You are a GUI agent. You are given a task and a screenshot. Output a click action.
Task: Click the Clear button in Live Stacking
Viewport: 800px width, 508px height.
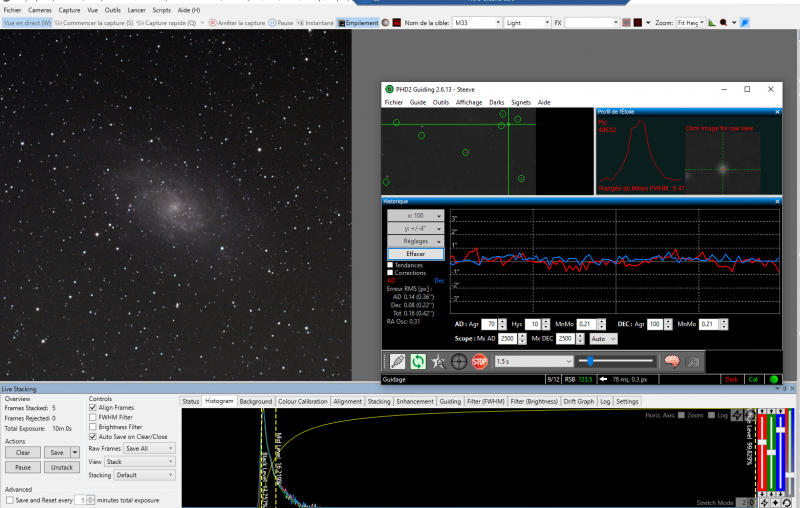coord(23,452)
